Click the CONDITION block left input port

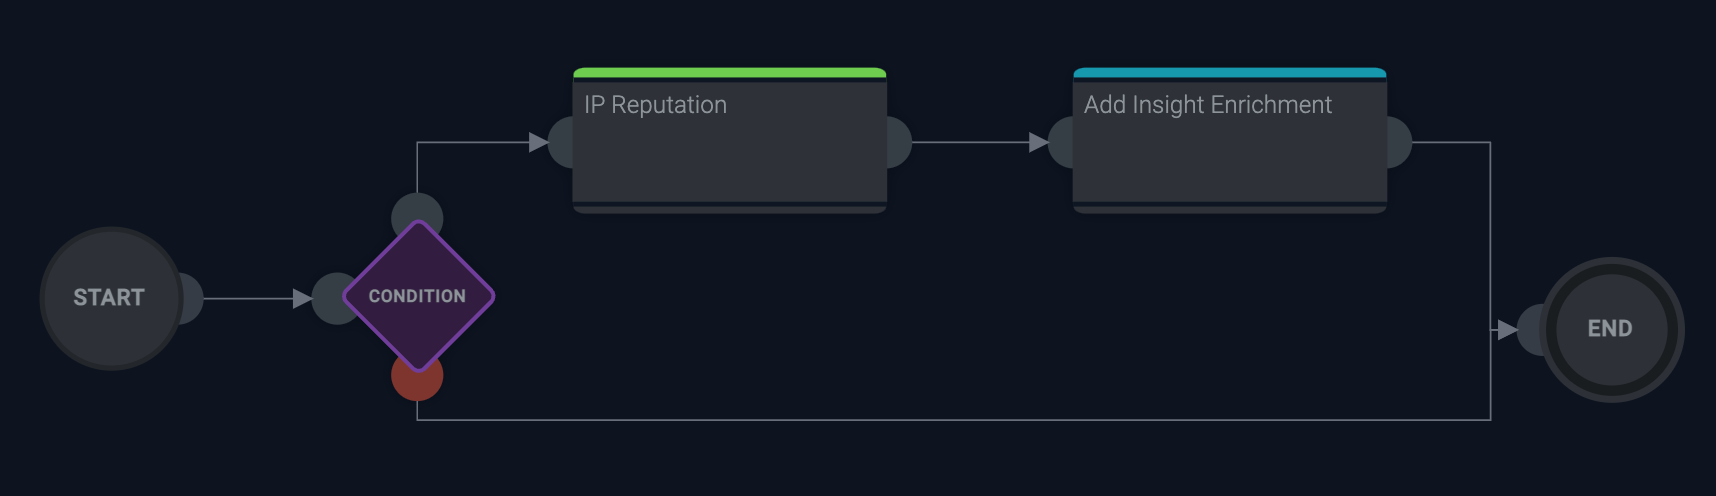(329, 298)
